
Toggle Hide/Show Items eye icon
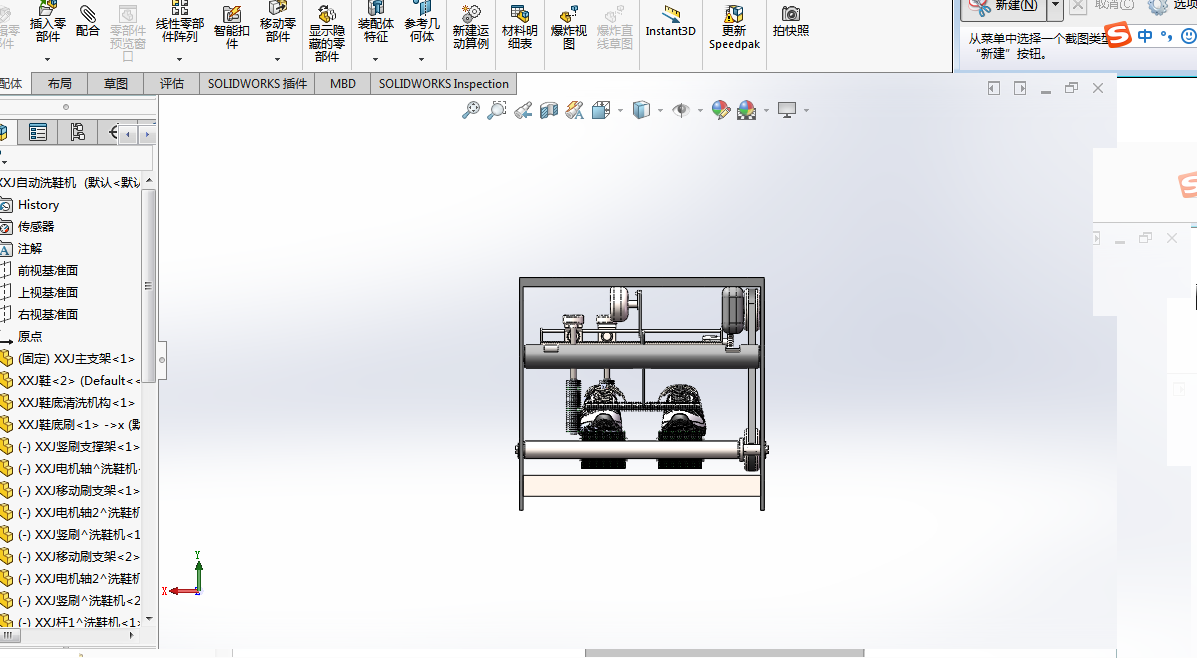(x=681, y=110)
